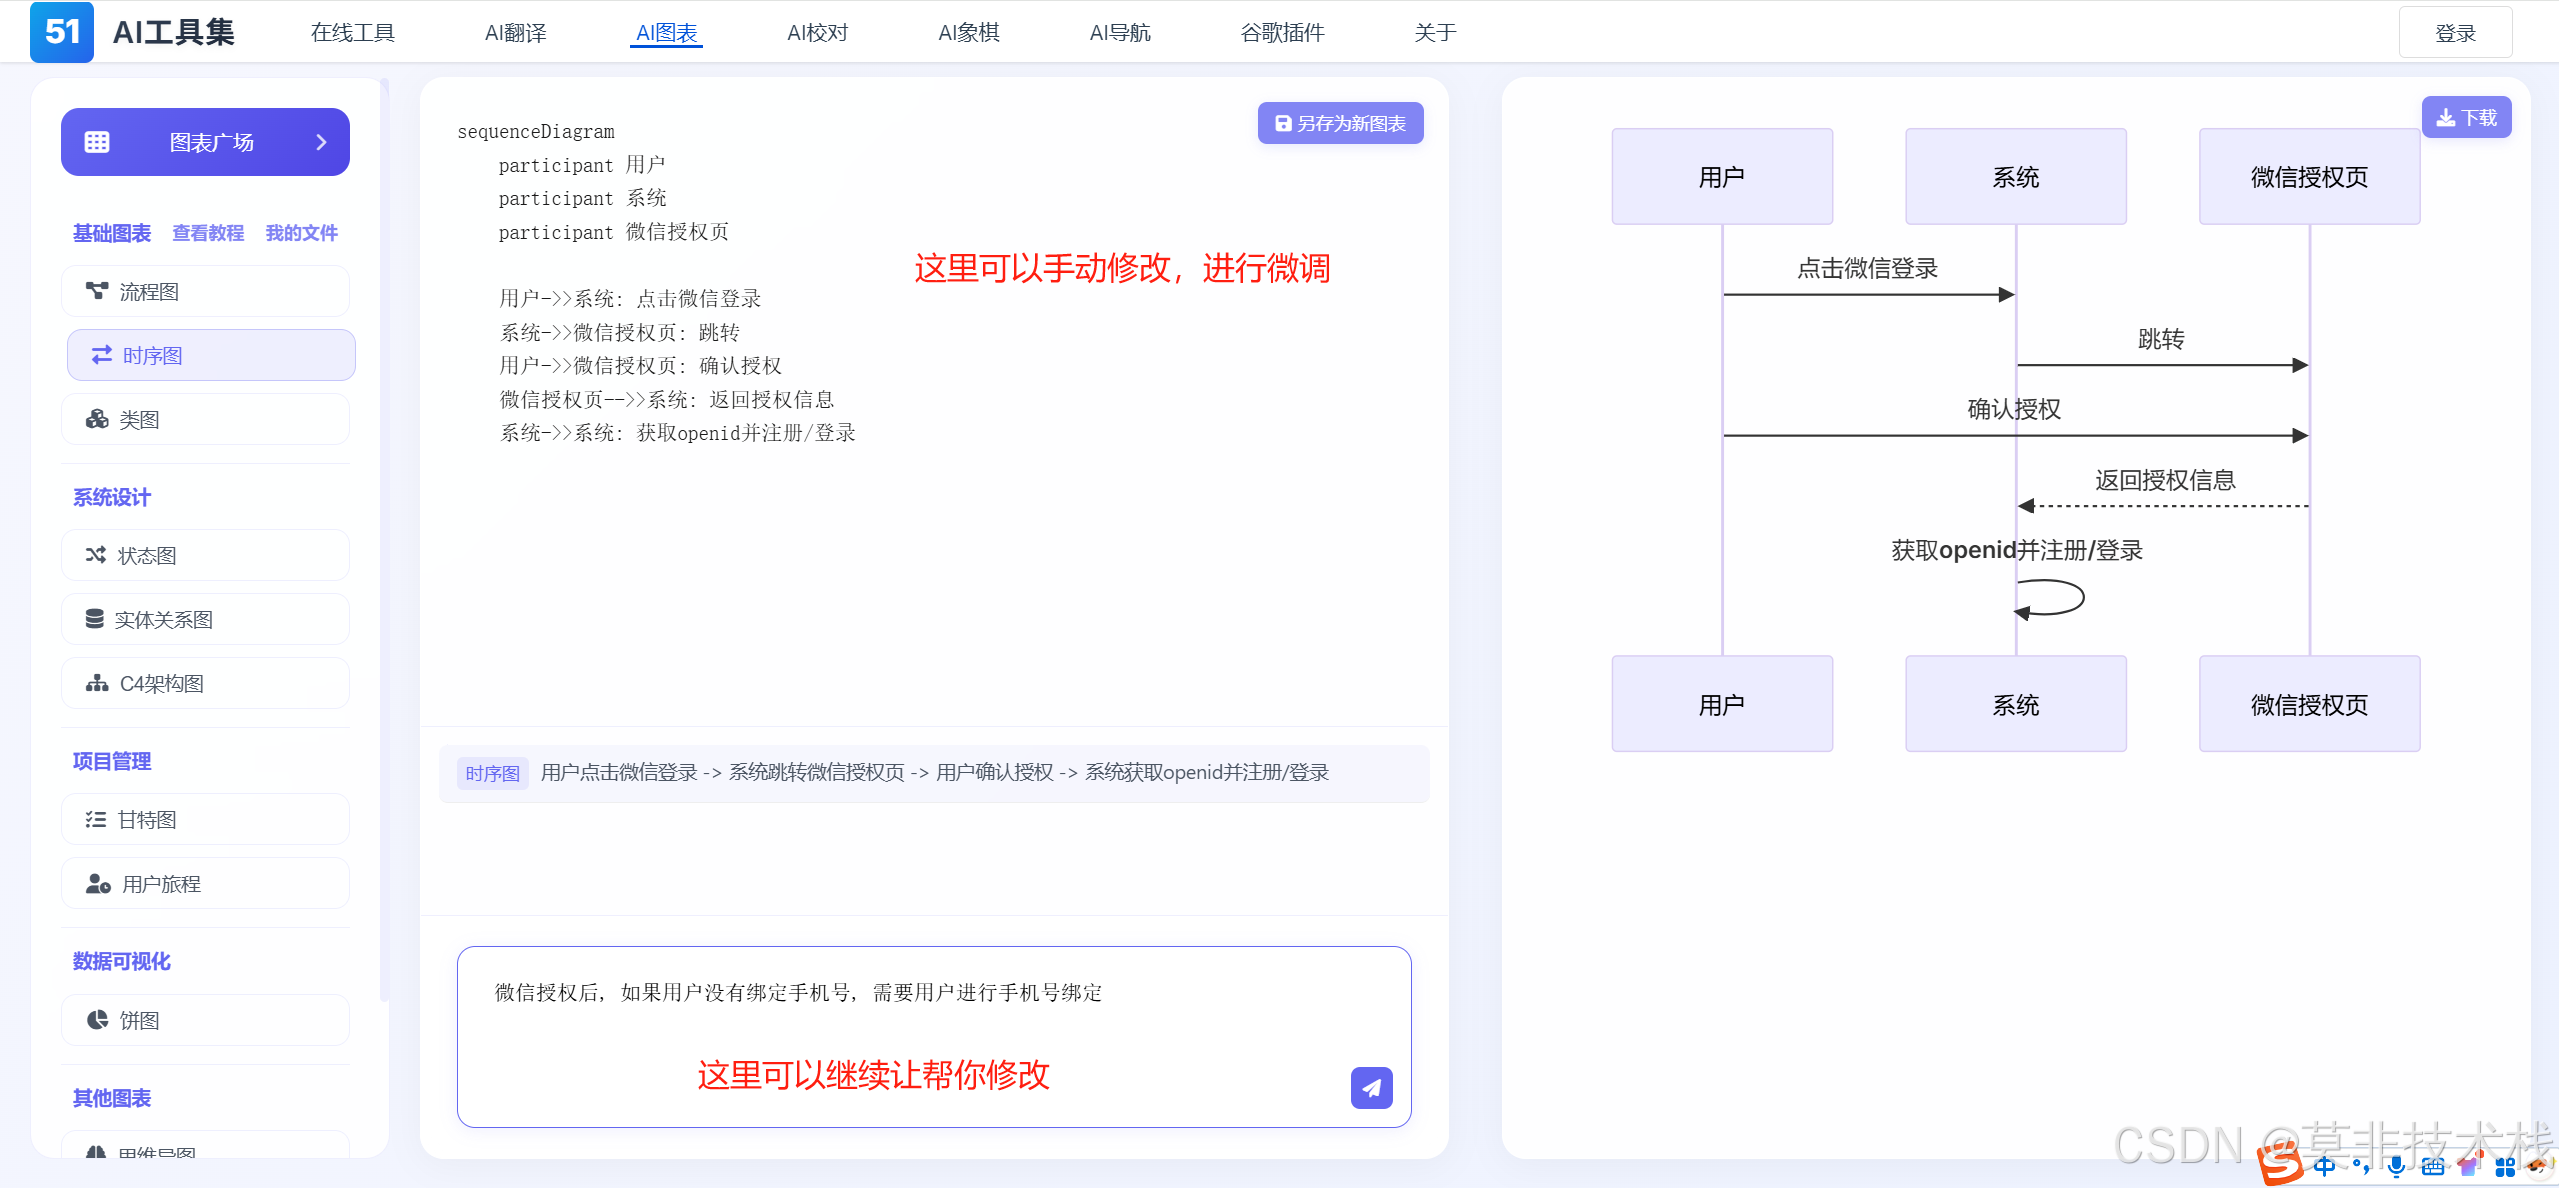2559x1188 pixels.
Task: Download the diagram with 下载 button
Action: [x=2465, y=118]
